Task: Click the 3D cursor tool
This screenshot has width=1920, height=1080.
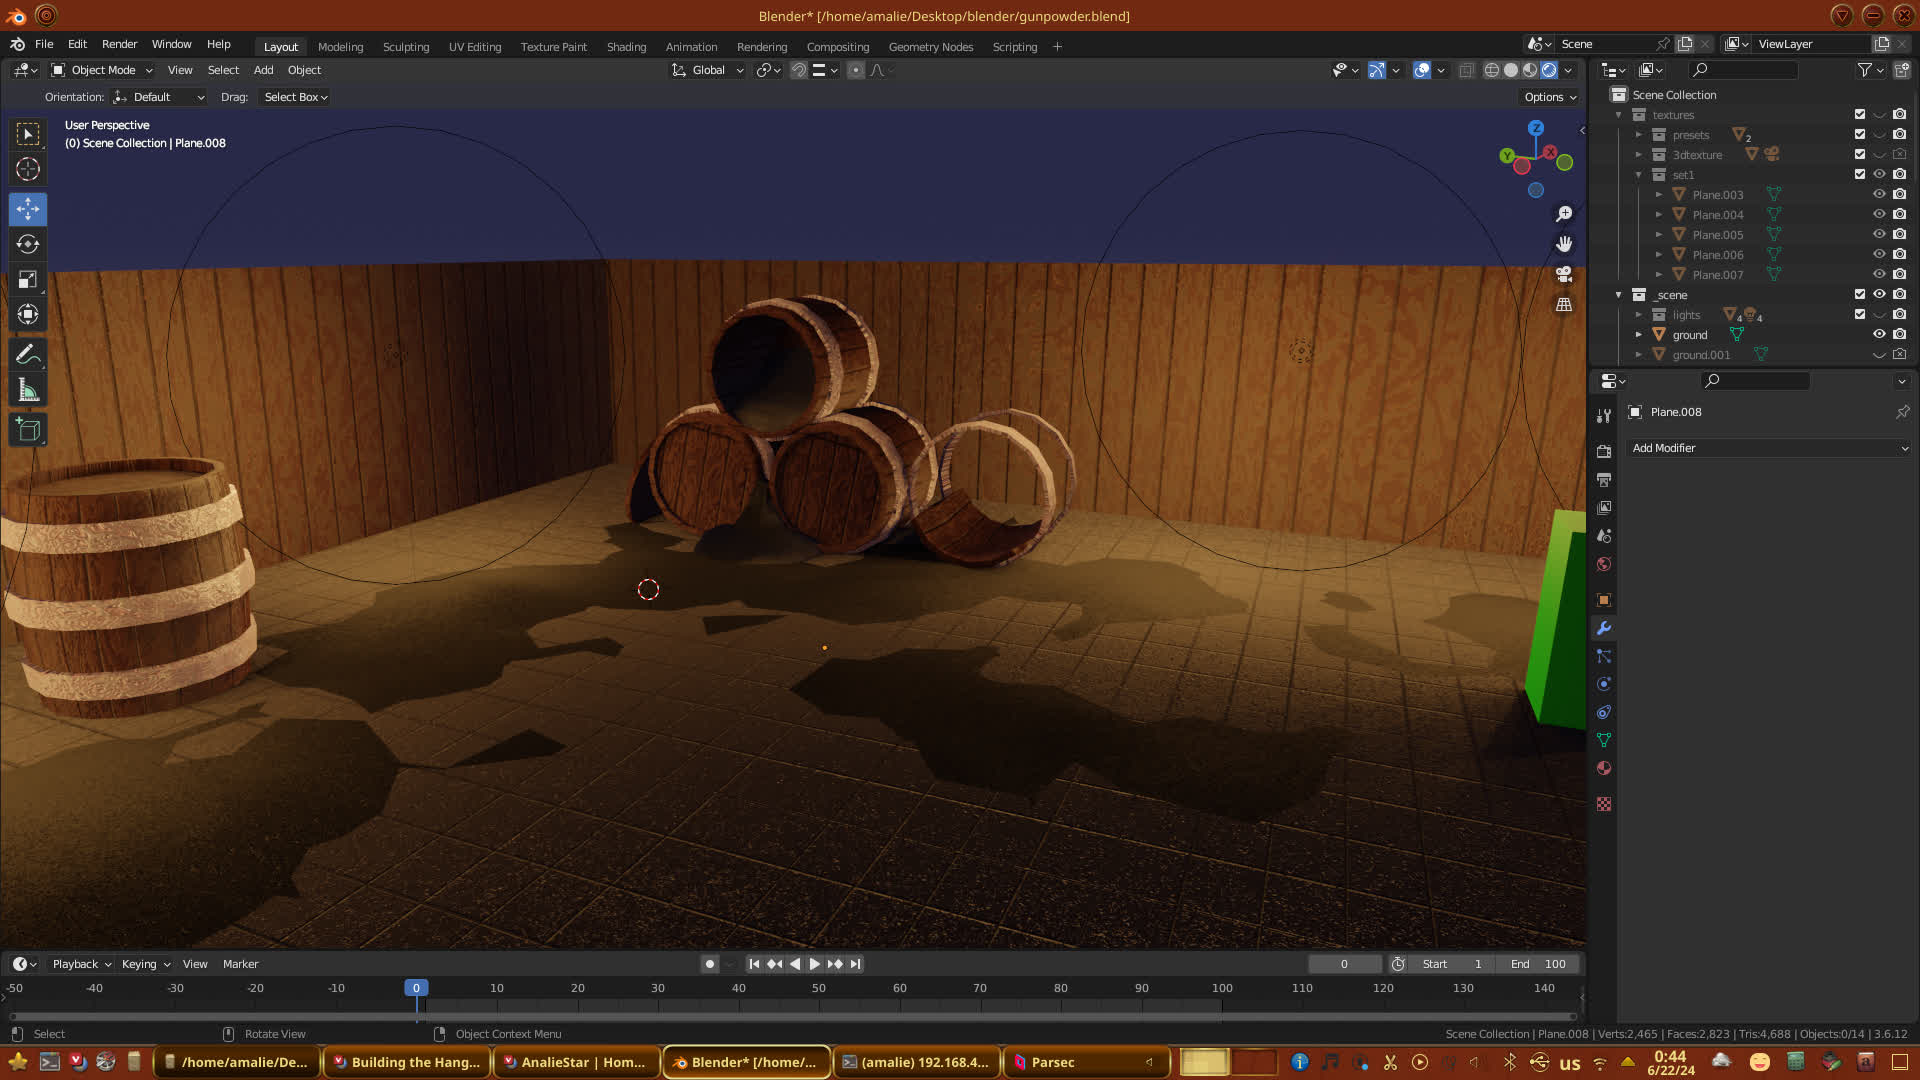Action: pos(28,169)
